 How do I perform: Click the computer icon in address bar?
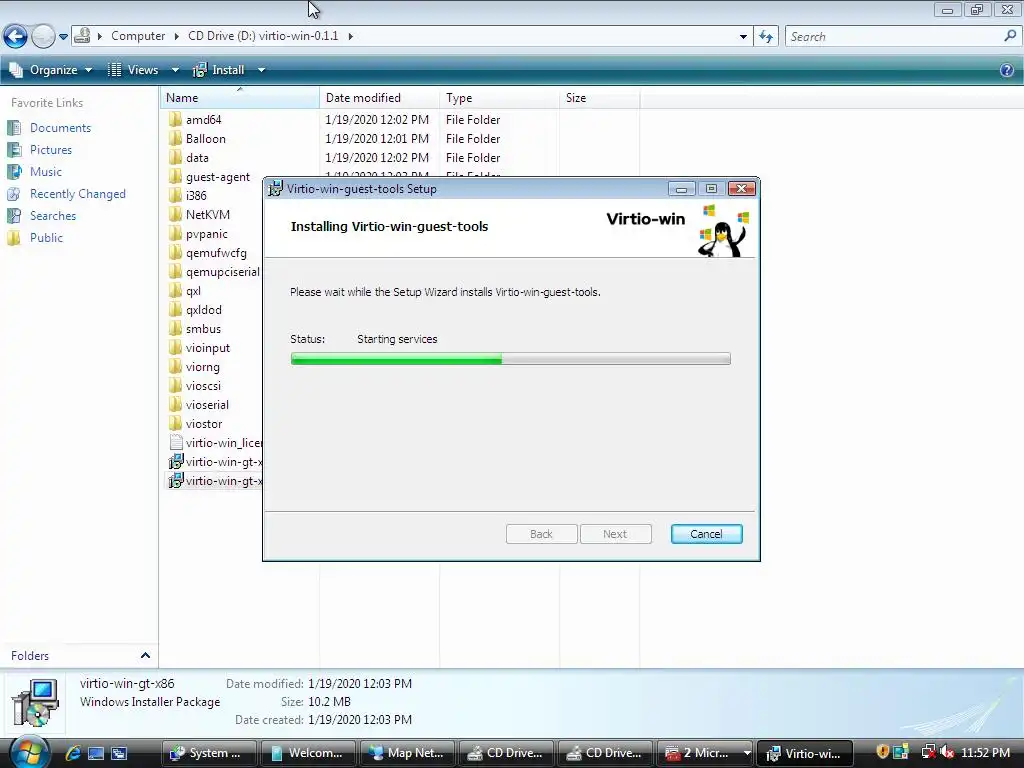[82, 36]
